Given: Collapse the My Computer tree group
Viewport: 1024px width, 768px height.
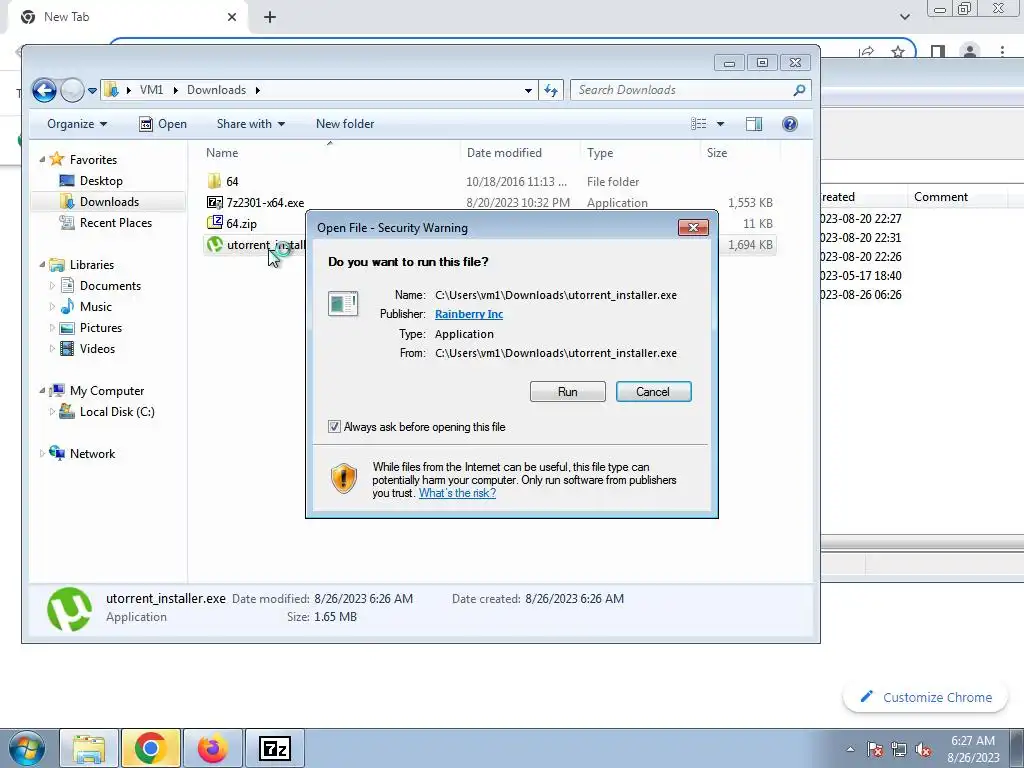Looking at the screenshot, I should click(42, 391).
